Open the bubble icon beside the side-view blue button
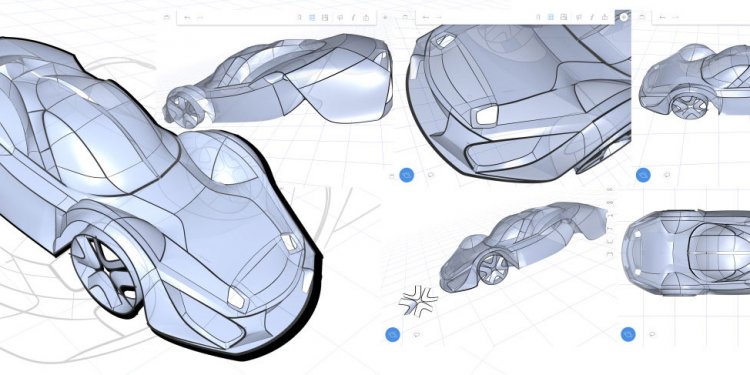750x375 pixels. tap(667, 175)
